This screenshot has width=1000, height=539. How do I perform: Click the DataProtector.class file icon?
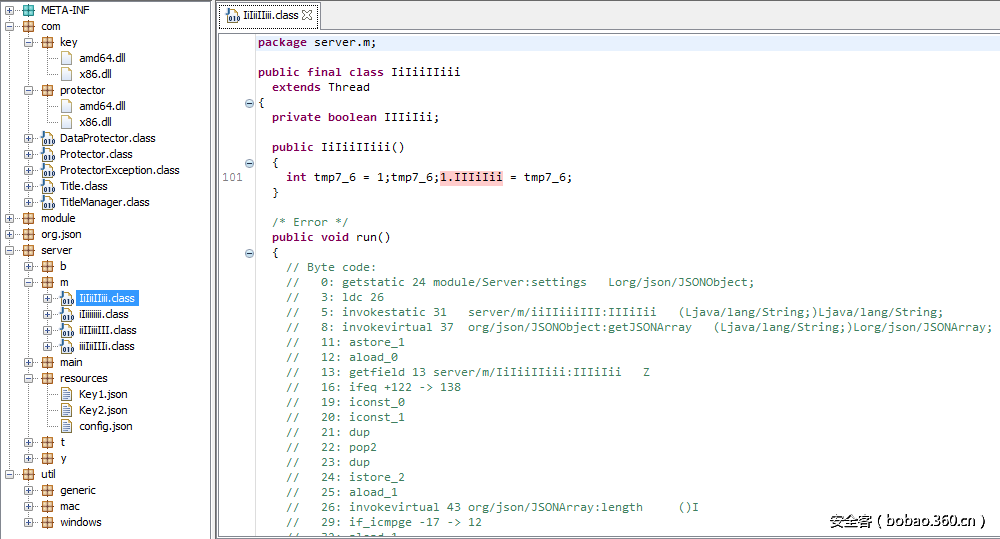click(x=48, y=138)
